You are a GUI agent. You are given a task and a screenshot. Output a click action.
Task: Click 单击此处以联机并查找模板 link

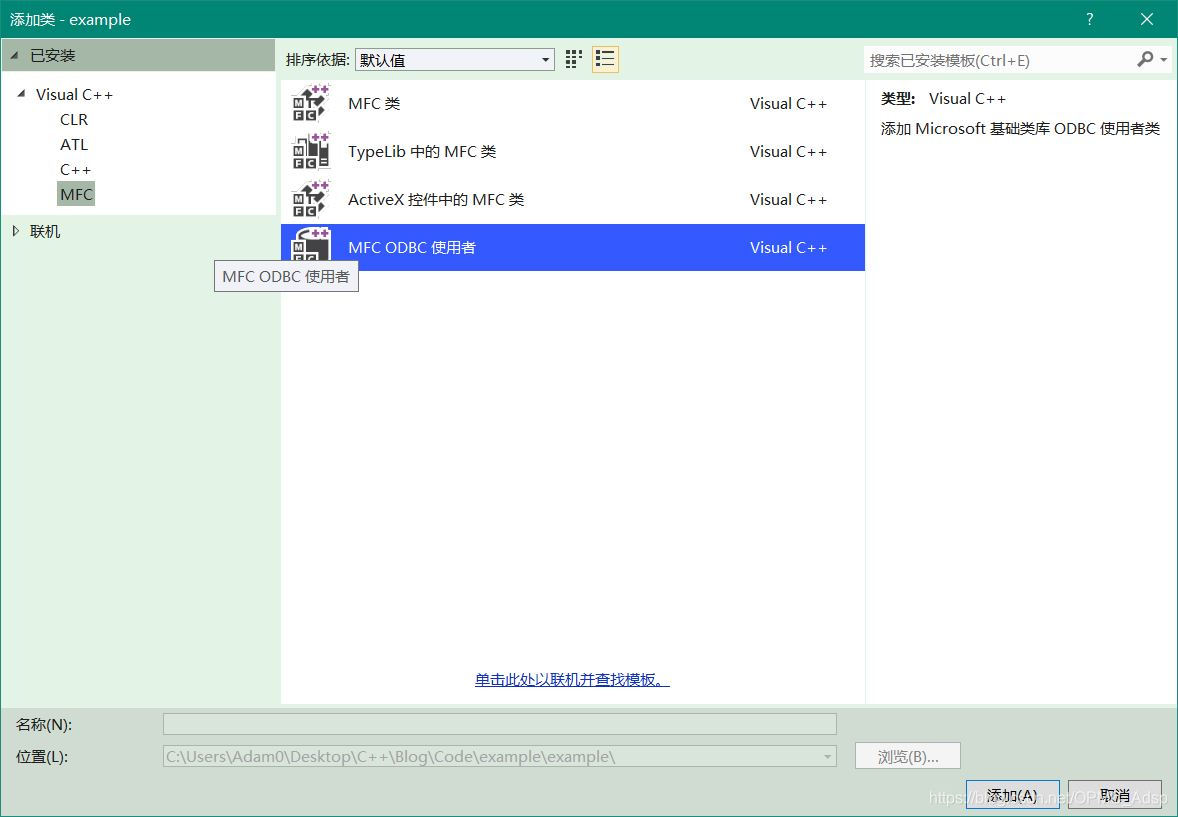[572, 680]
